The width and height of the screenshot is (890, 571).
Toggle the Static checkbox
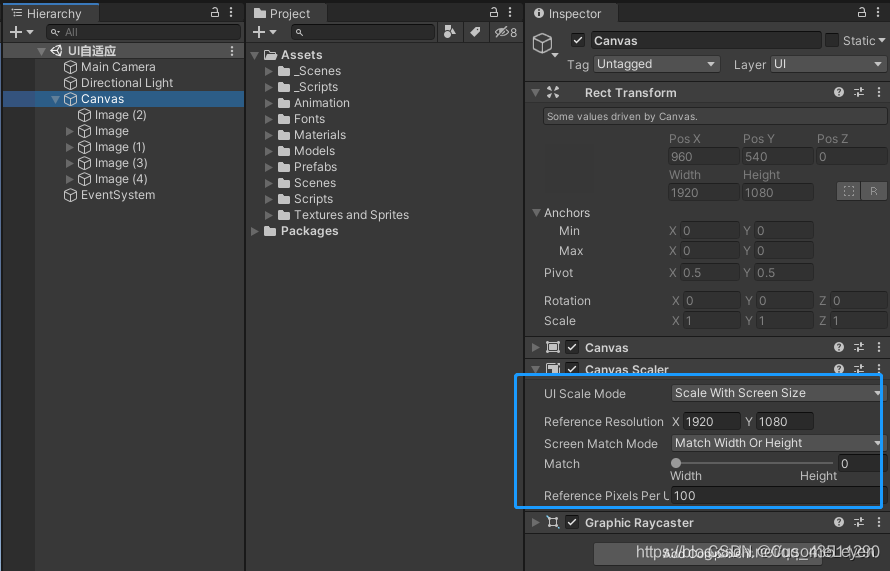click(832, 40)
